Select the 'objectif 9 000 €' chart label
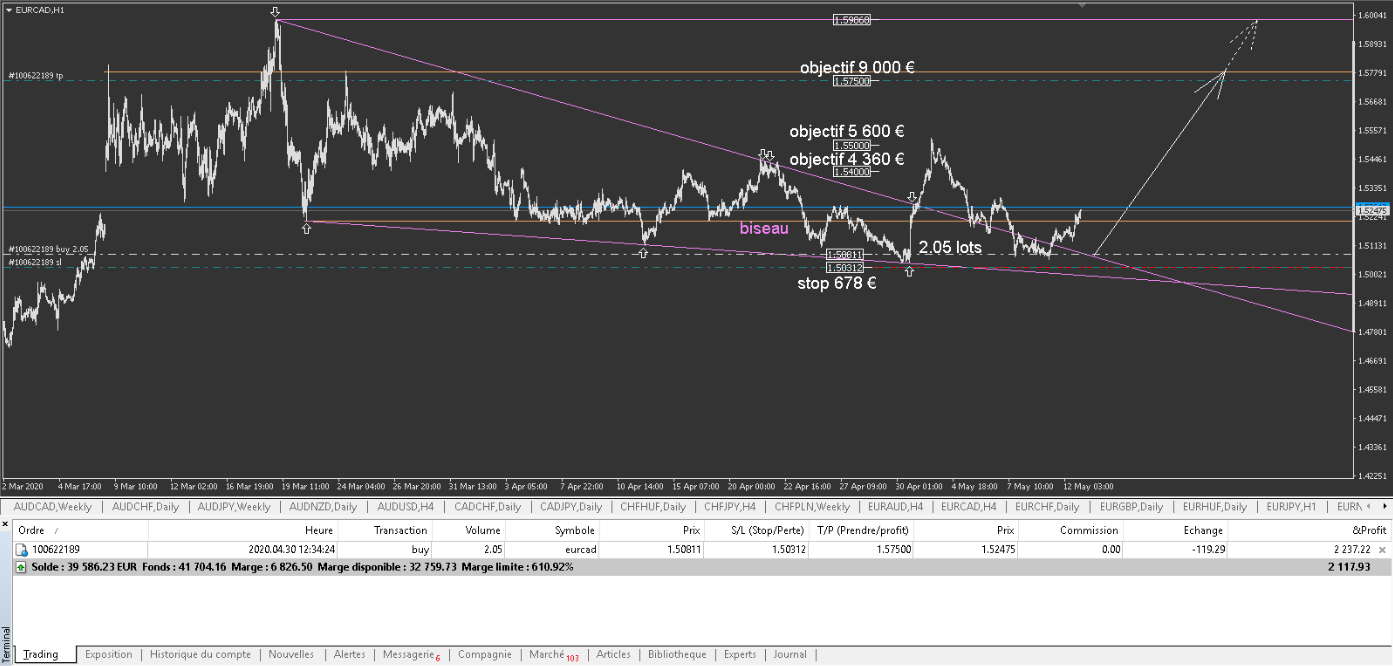 tap(857, 67)
